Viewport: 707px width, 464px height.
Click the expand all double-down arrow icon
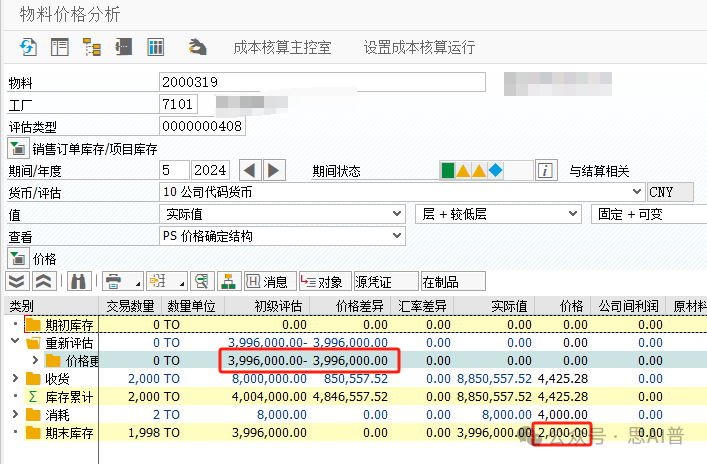coord(17,281)
